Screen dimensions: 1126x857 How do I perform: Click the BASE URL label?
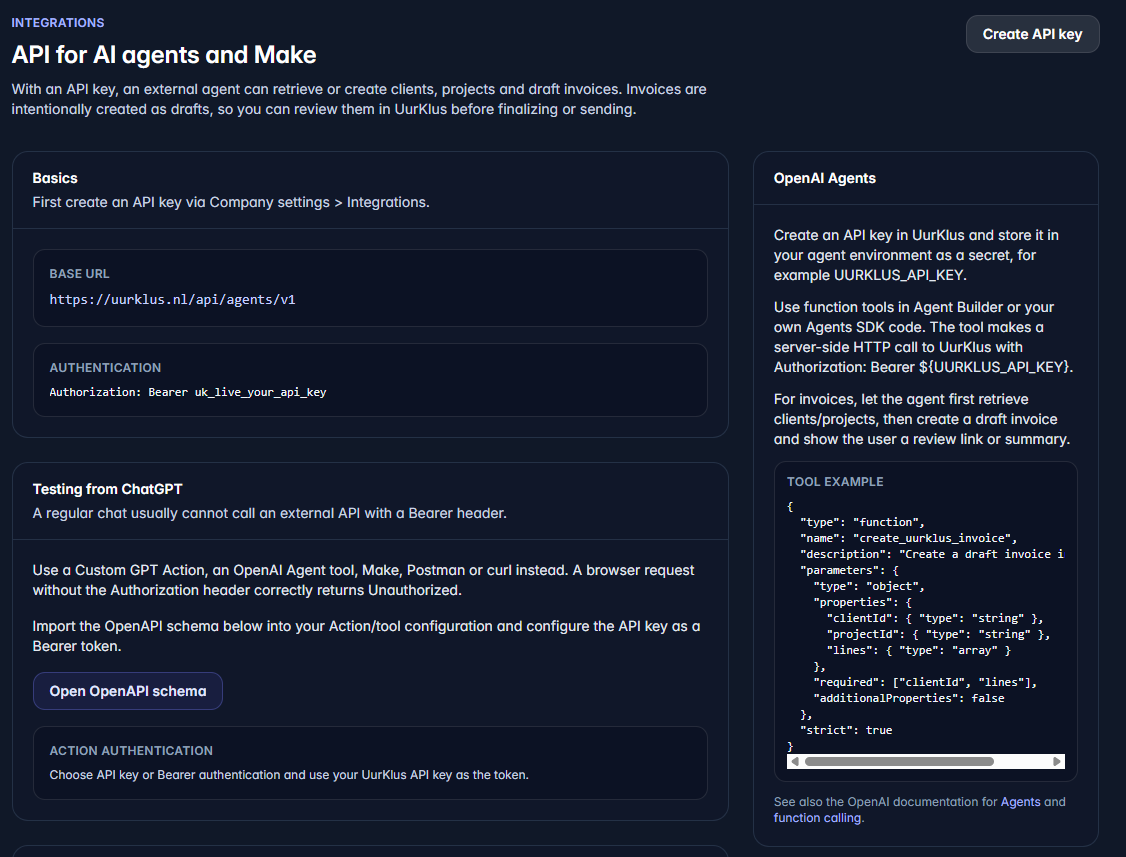pyautogui.click(x=79, y=274)
